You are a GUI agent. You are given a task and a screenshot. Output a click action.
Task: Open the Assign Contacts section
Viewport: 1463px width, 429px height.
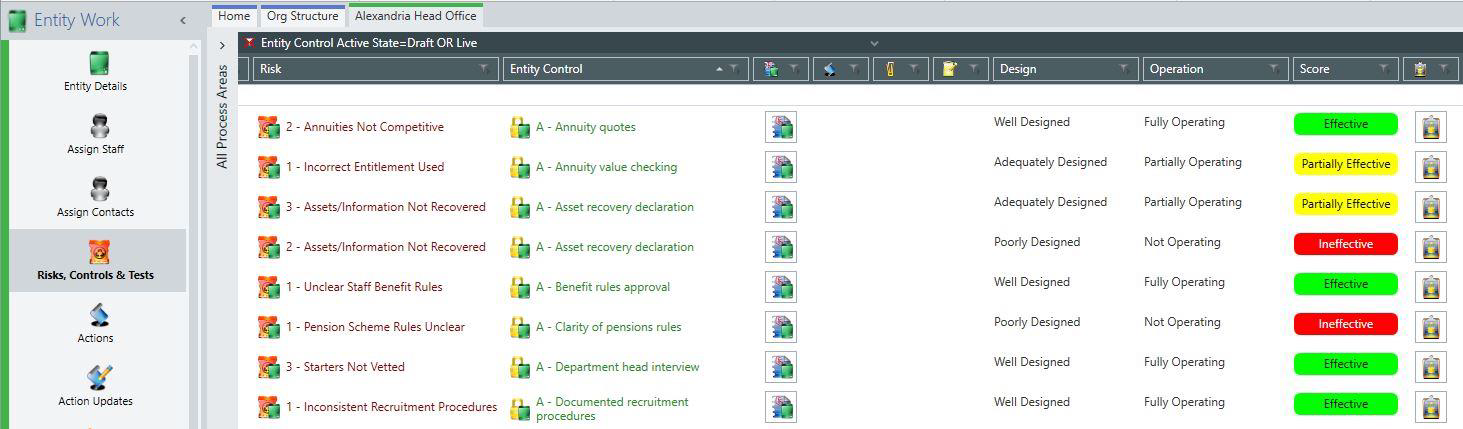coord(97,198)
